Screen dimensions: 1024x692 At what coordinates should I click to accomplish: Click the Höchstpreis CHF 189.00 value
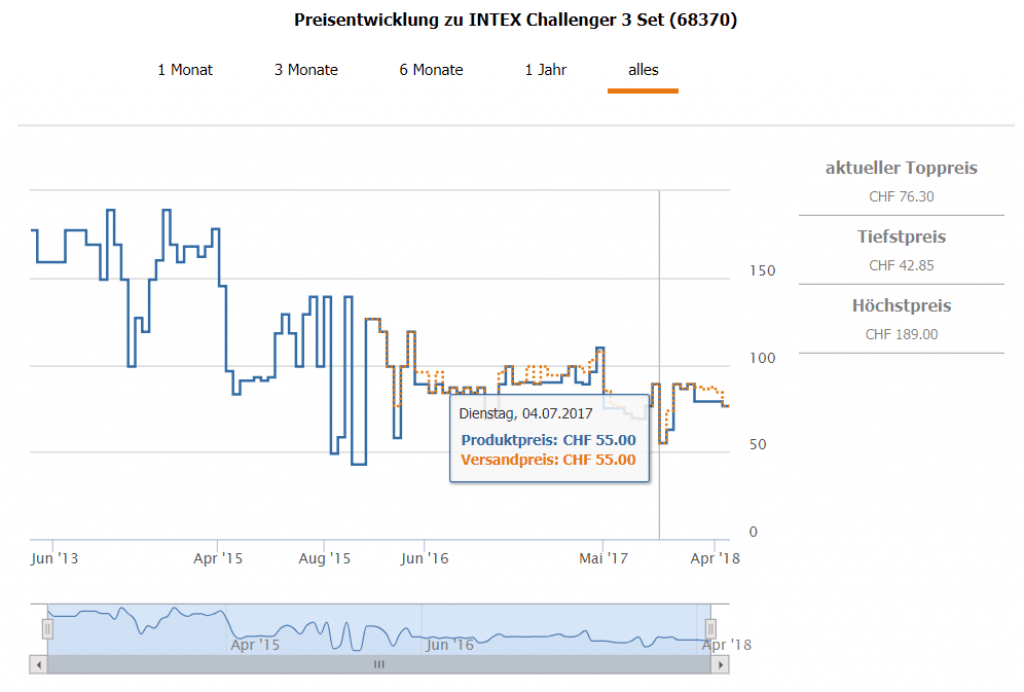pyautogui.click(x=901, y=335)
